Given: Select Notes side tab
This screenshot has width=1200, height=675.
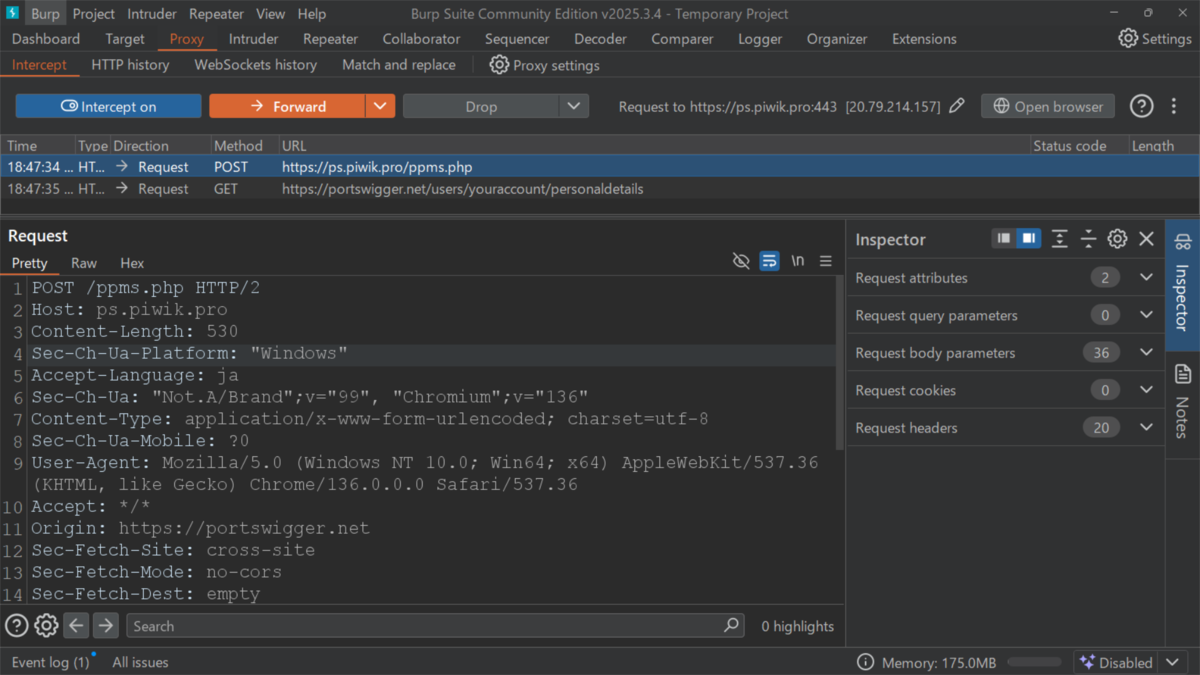Looking at the screenshot, I should 1182,401.
